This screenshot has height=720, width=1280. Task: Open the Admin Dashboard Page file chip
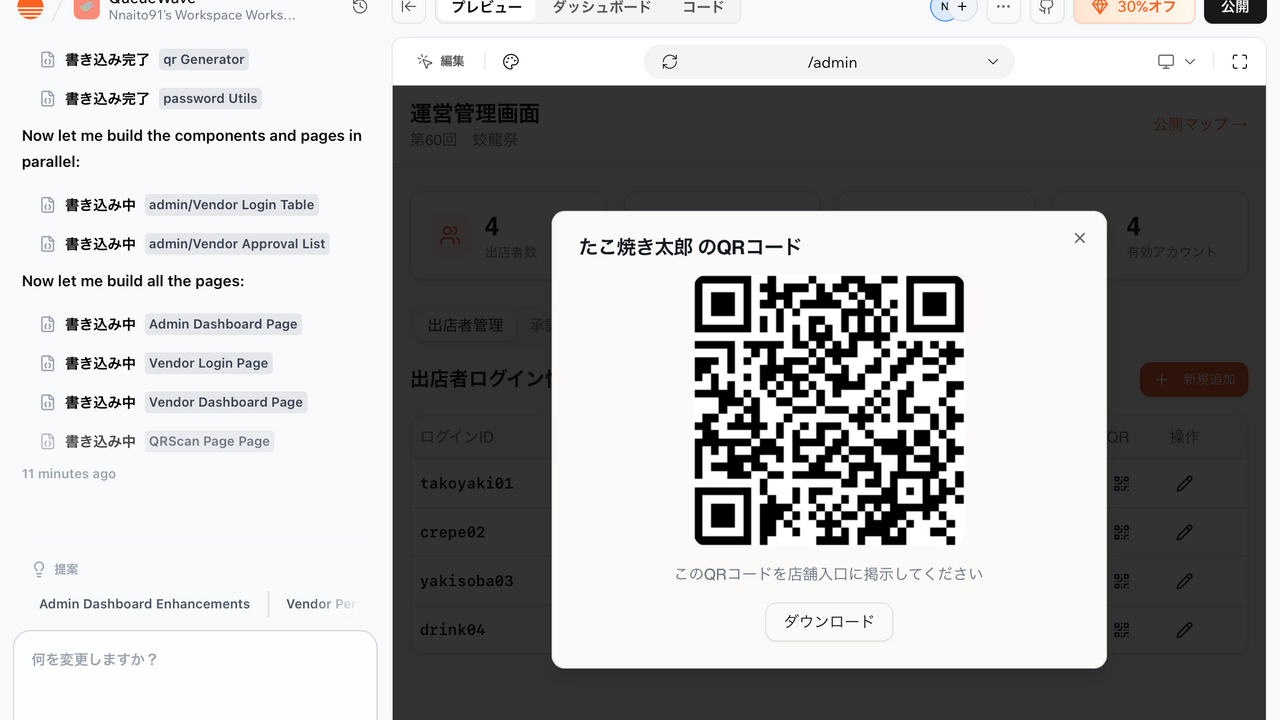point(223,324)
